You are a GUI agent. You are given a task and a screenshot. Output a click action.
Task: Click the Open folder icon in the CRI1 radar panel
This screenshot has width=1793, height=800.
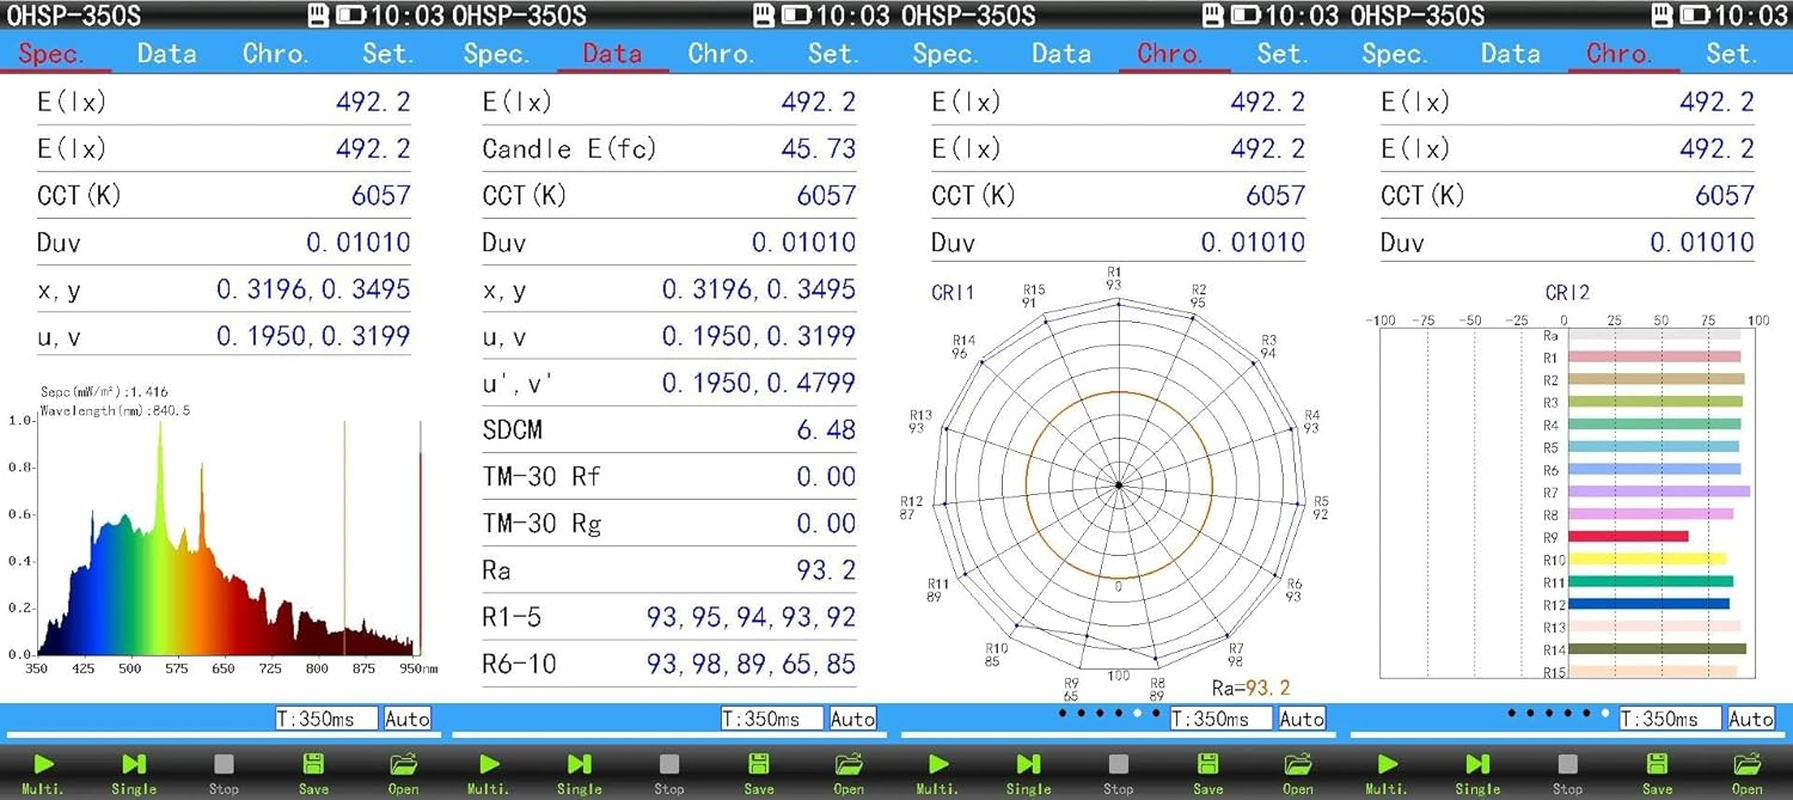[x=1297, y=766]
